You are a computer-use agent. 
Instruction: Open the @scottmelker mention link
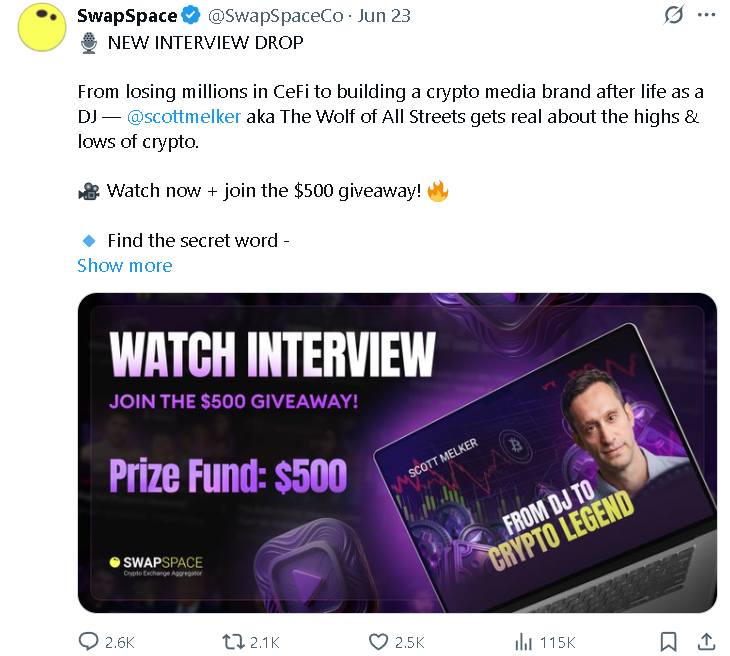(184, 116)
